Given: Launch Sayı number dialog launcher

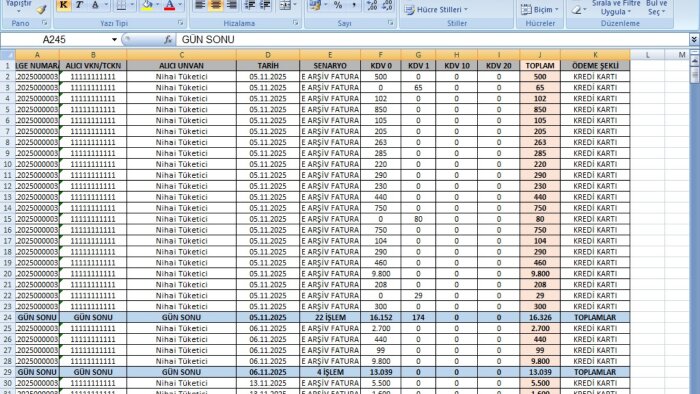Looking at the screenshot, I should [x=391, y=22].
